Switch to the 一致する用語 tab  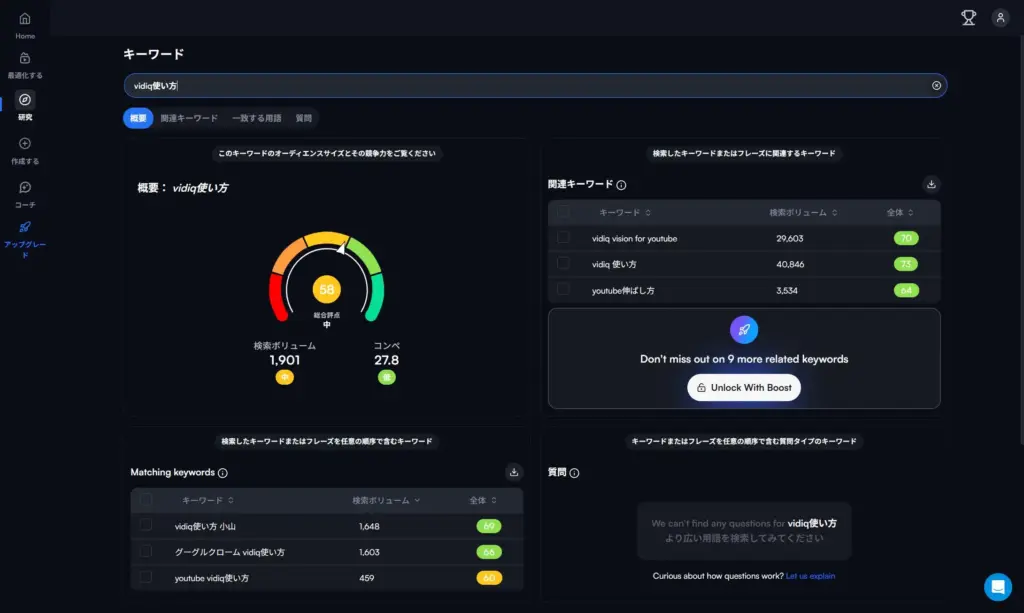tap(257, 118)
